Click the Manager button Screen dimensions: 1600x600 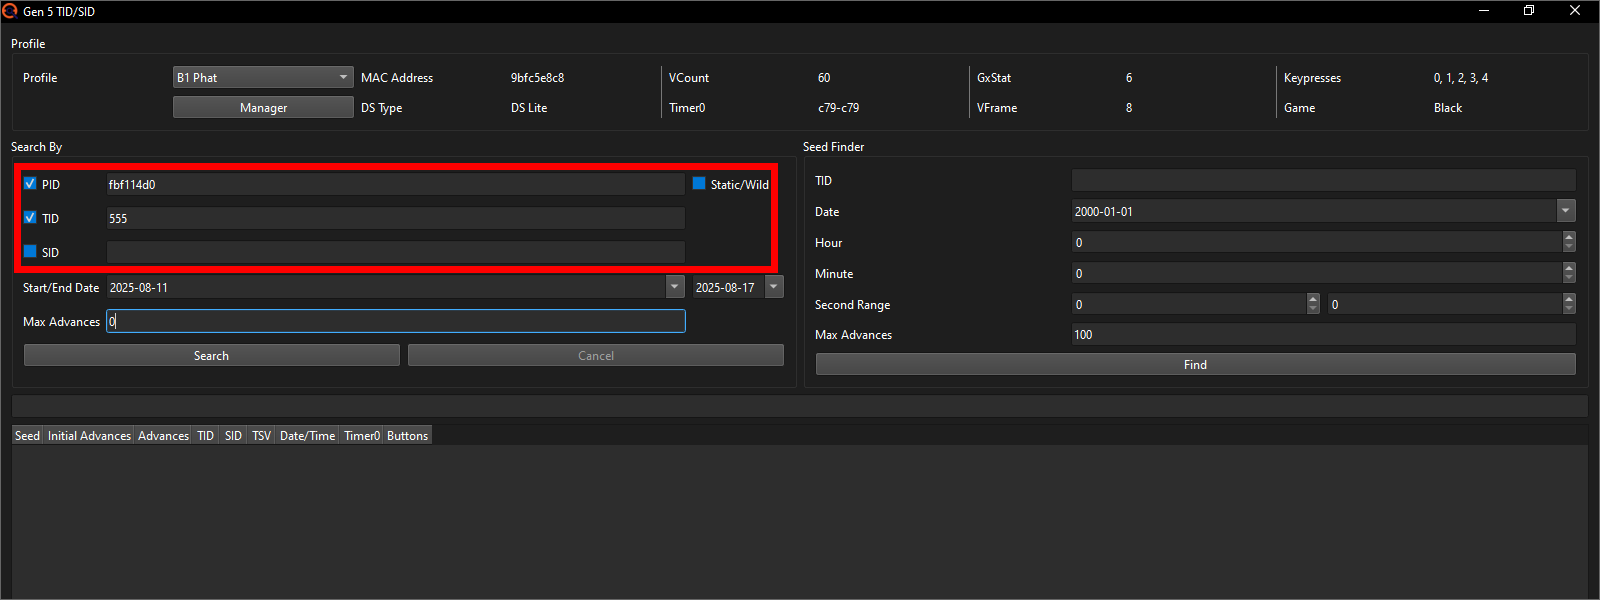(x=263, y=107)
